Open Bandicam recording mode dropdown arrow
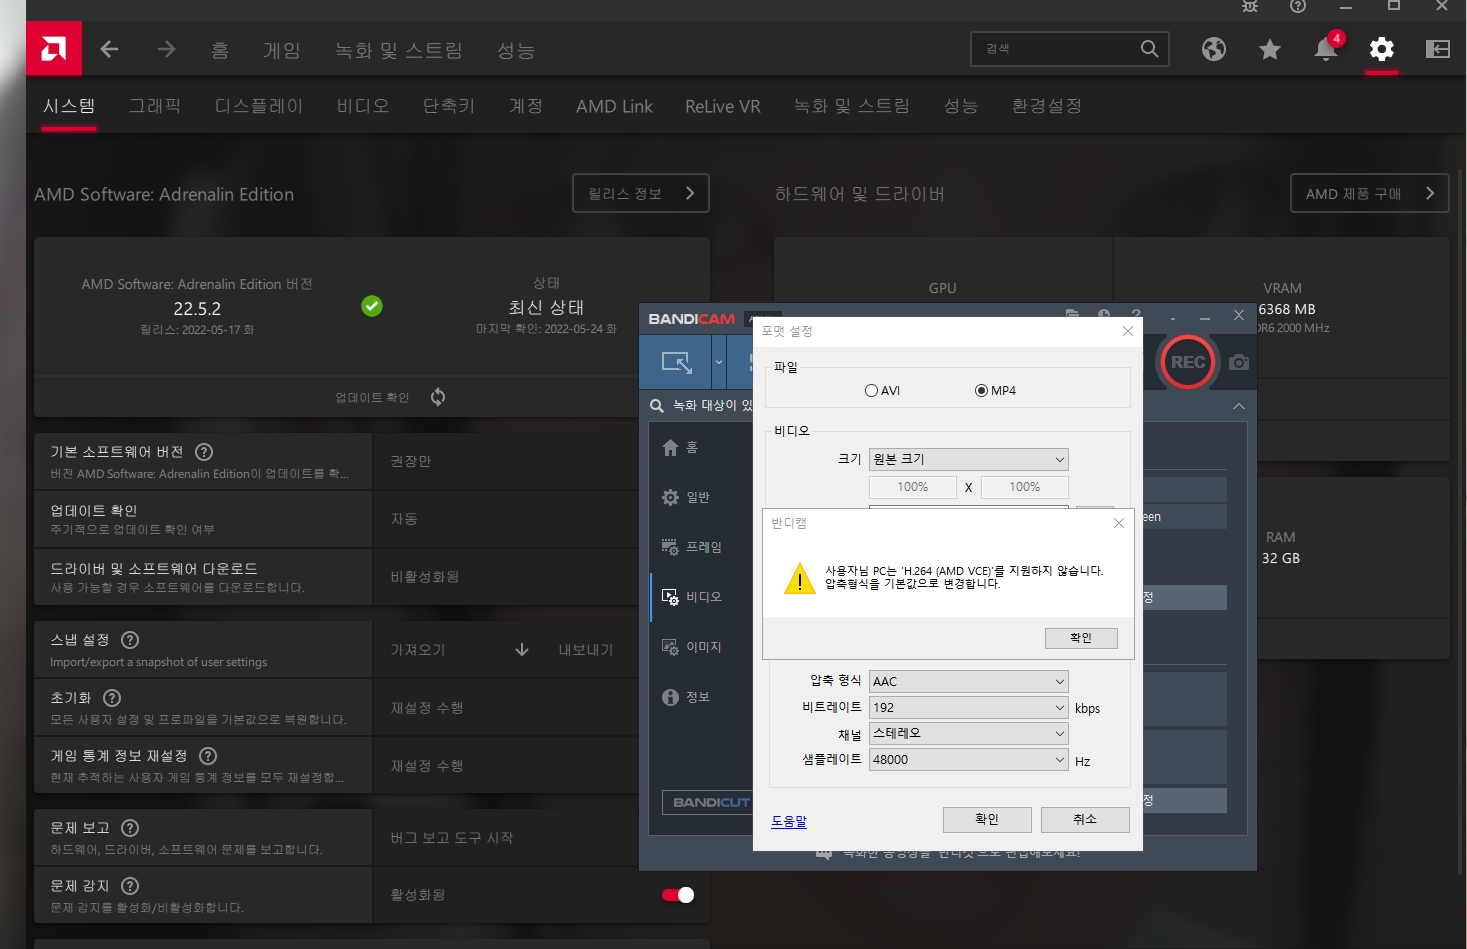 click(719, 362)
